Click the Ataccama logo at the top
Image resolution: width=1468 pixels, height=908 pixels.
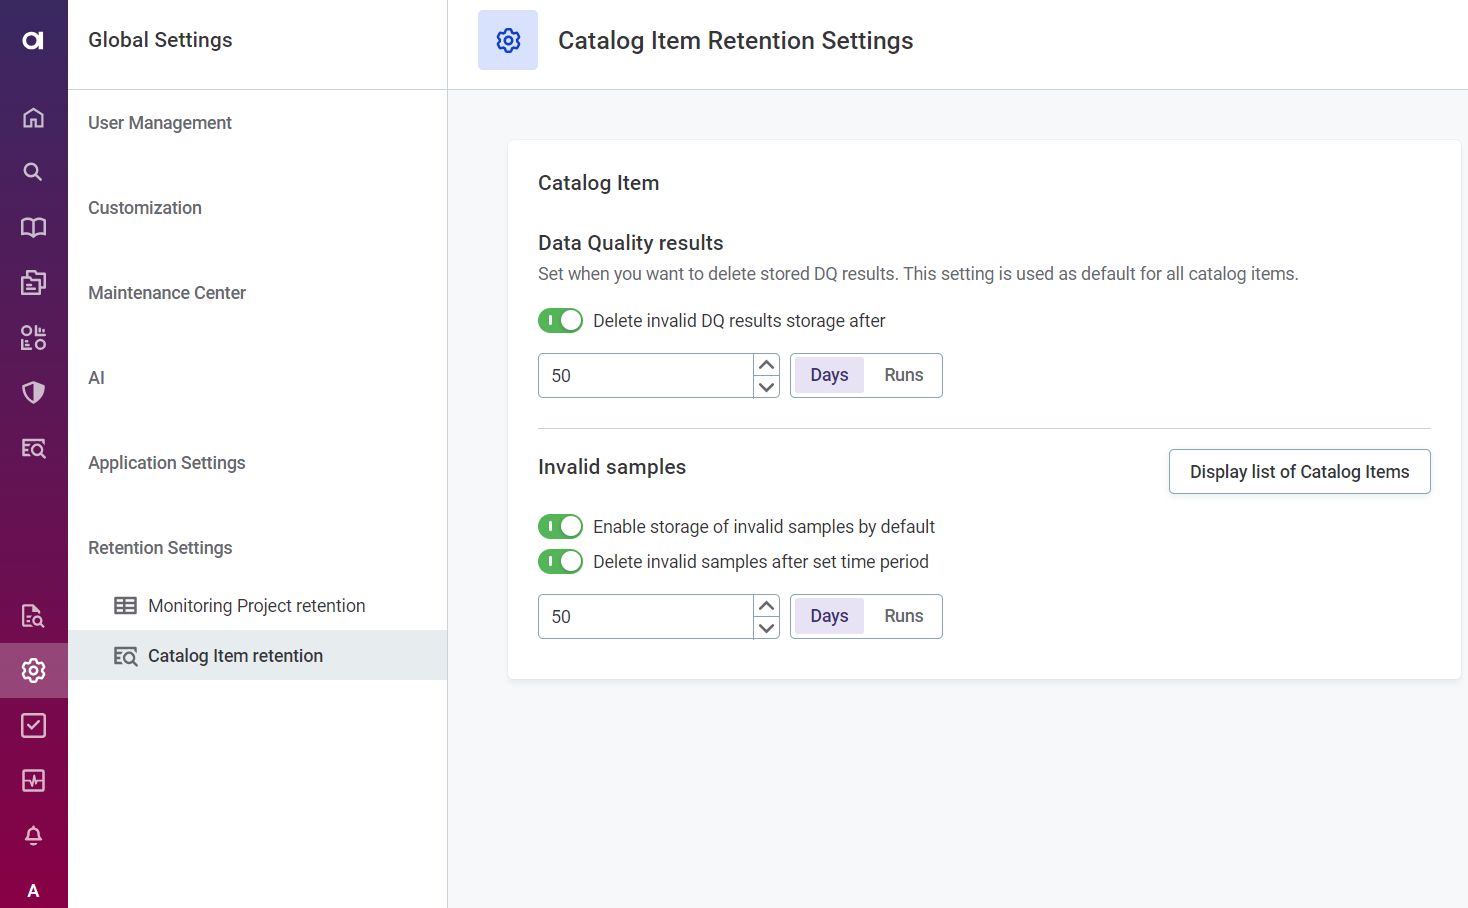(33, 41)
